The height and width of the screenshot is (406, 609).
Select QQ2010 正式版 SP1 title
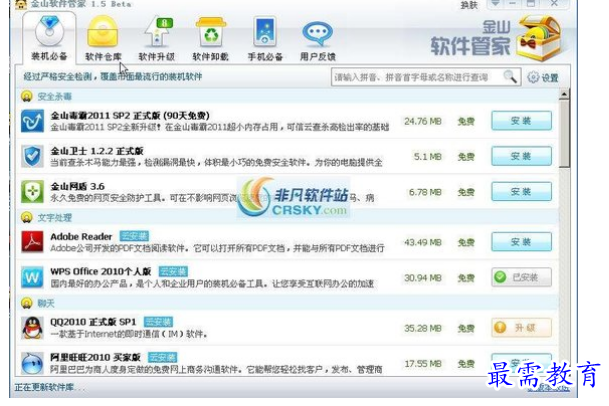[94, 322]
